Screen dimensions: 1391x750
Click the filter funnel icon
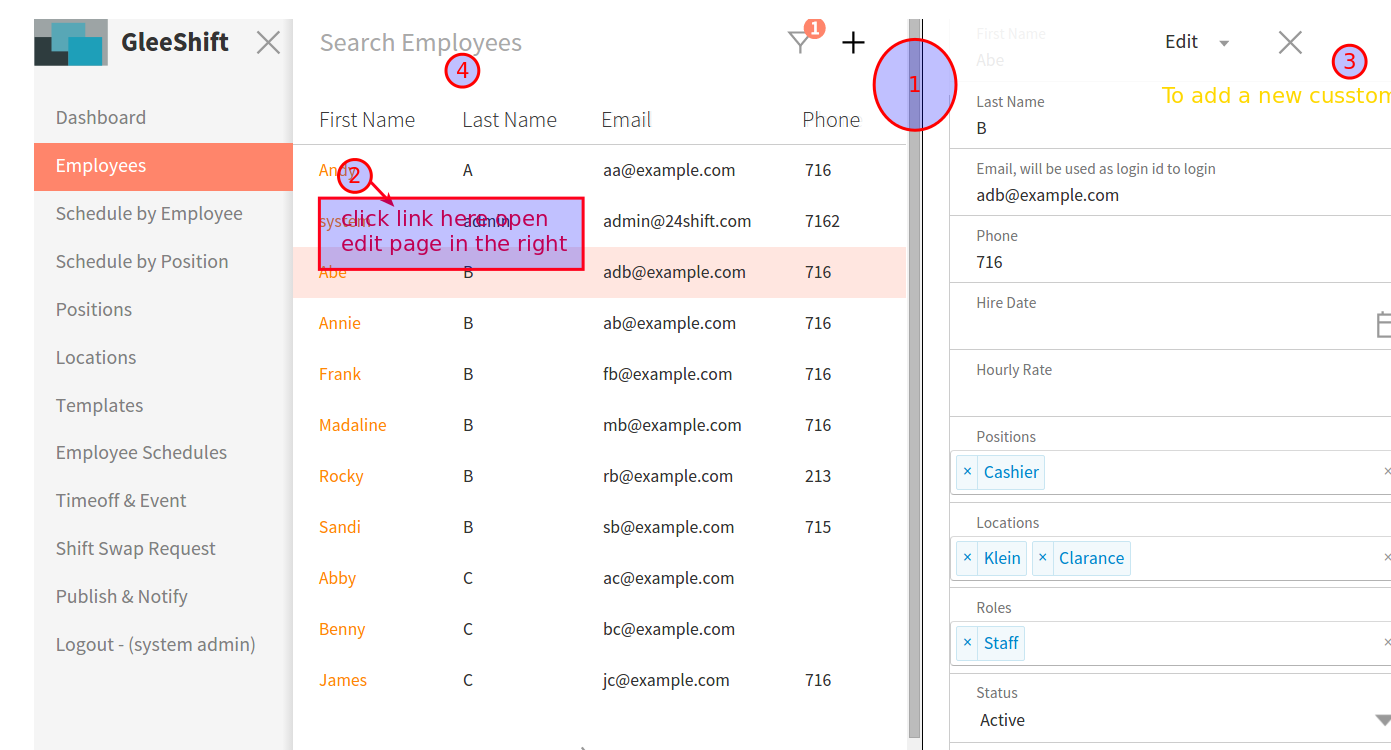point(799,43)
